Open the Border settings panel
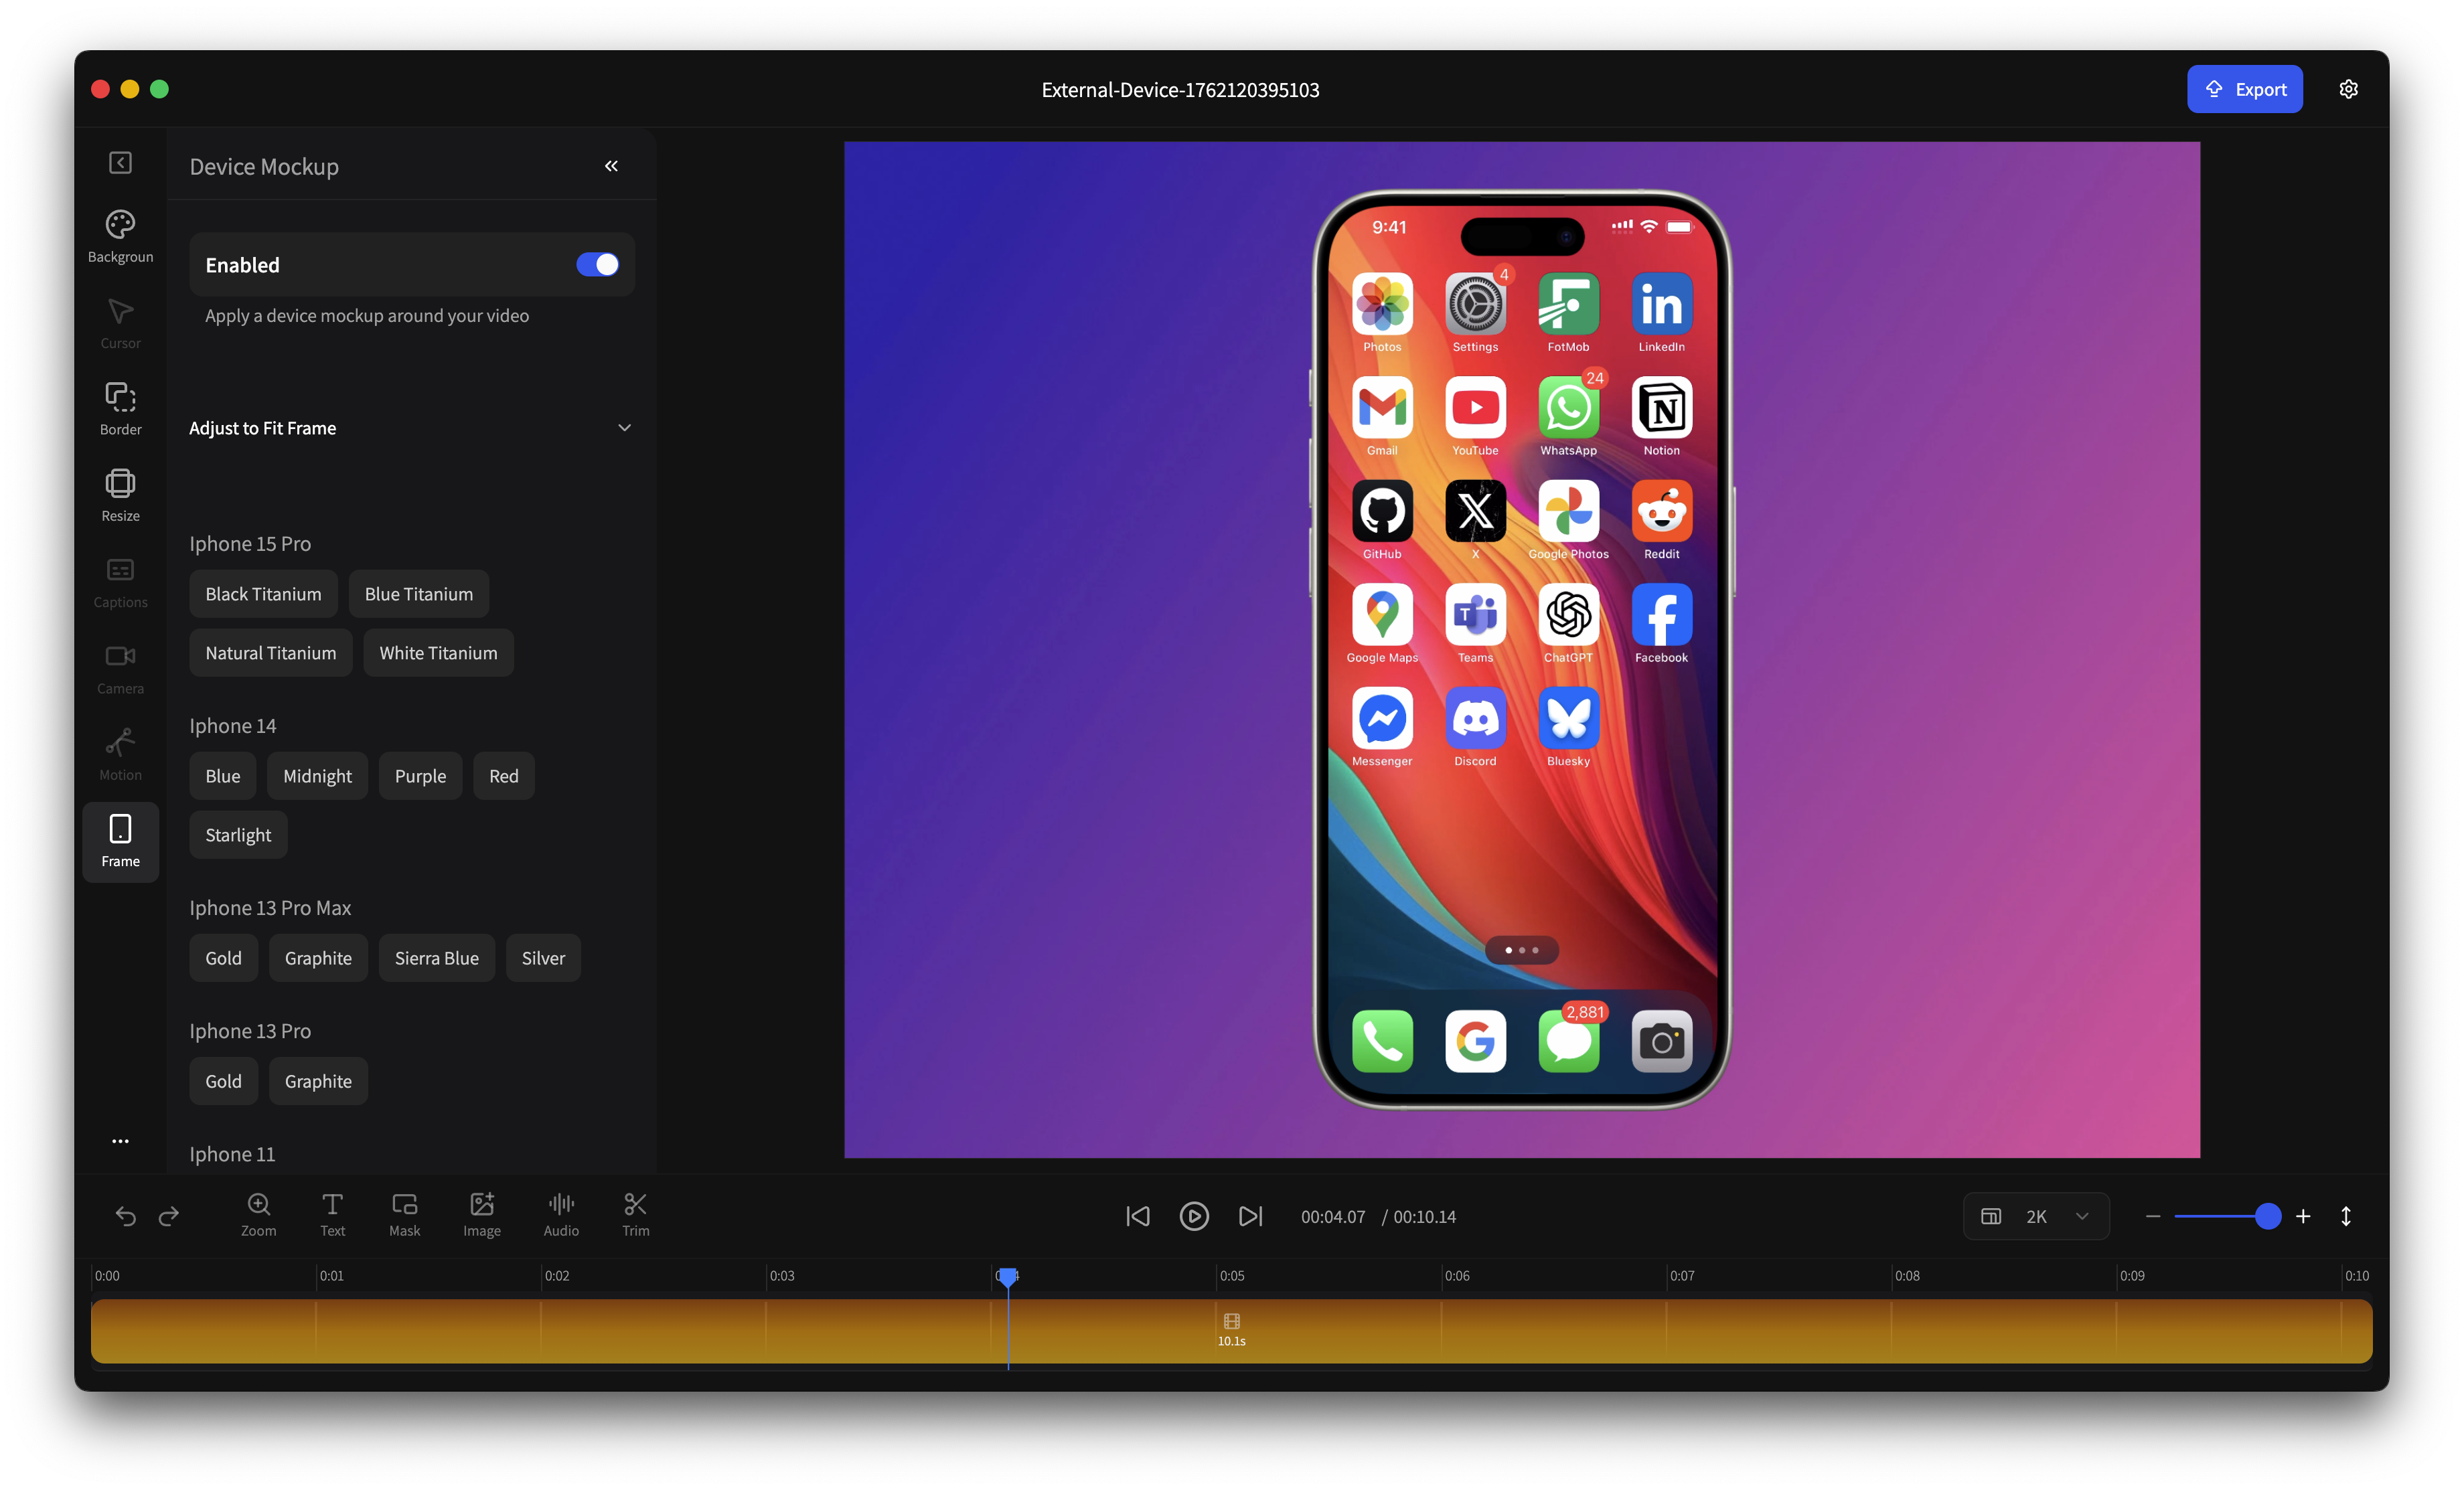The image size is (2464, 1490). [120, 407]
